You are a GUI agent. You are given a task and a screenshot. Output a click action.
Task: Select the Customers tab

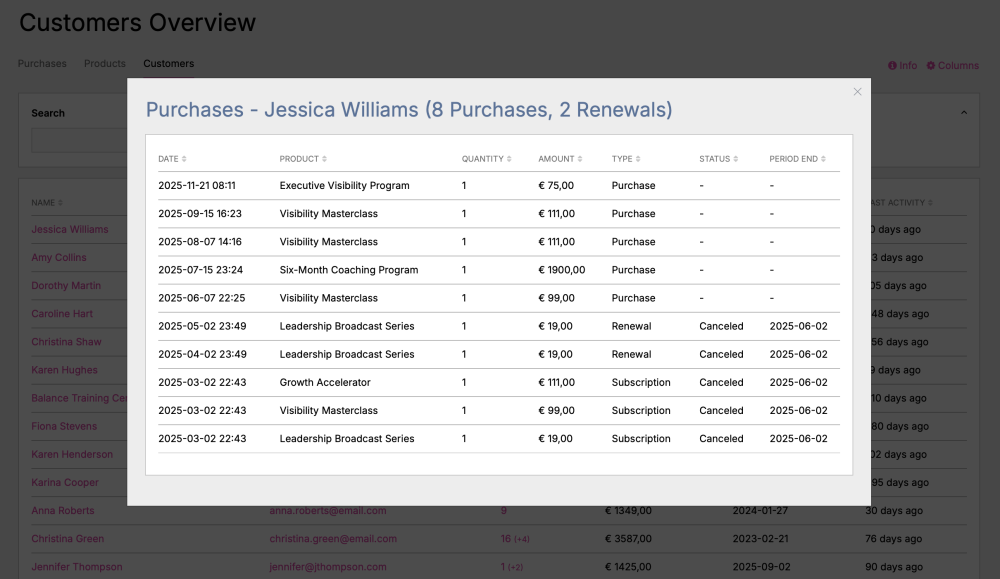pos(168,64)
